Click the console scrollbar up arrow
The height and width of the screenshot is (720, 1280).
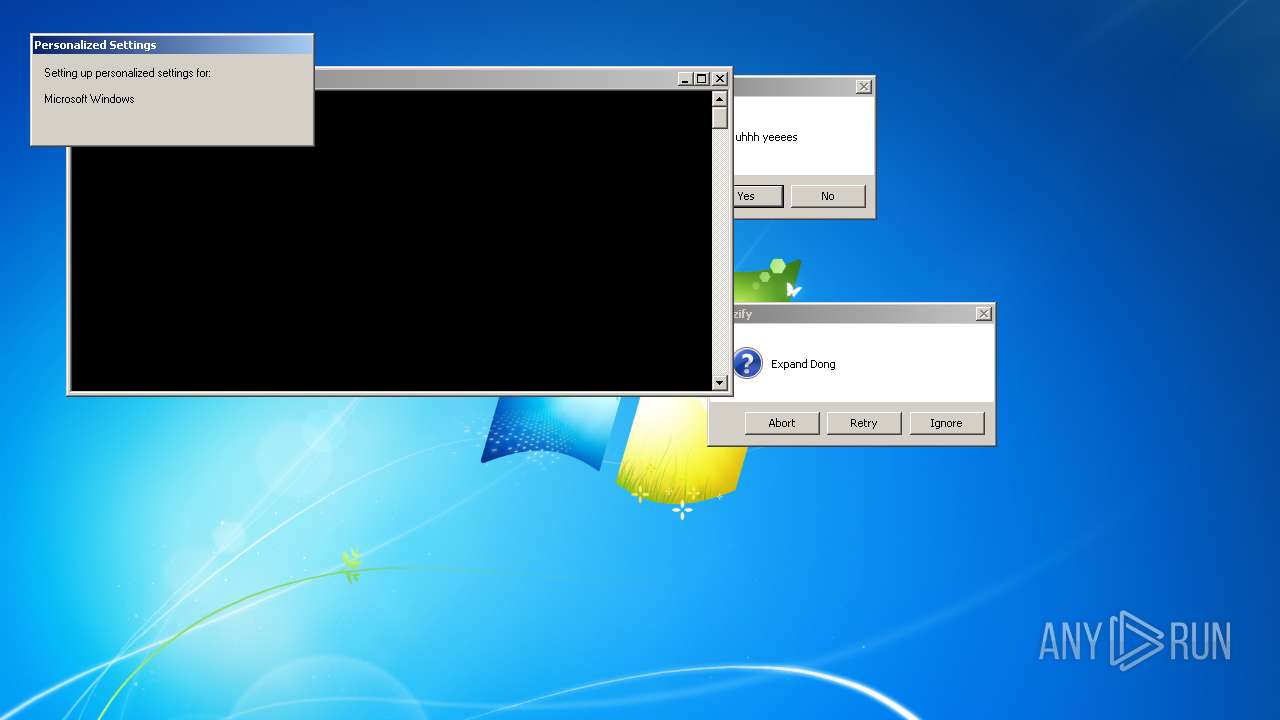point(719,99)
